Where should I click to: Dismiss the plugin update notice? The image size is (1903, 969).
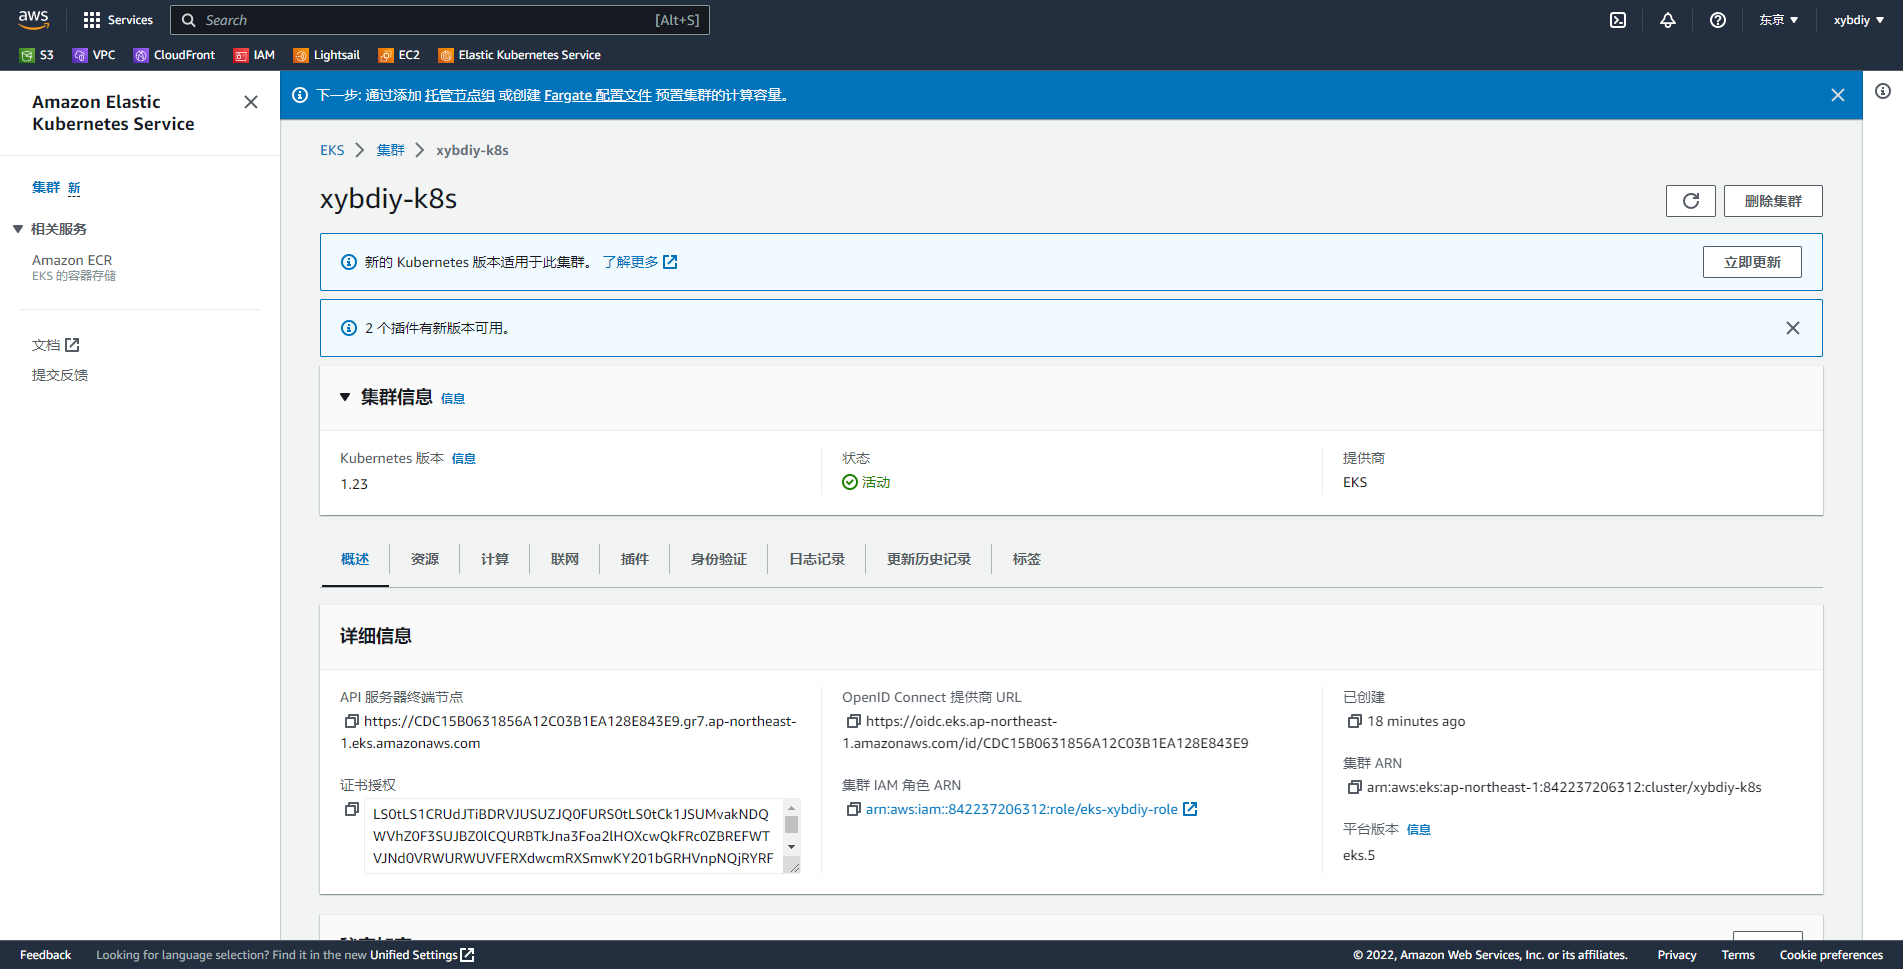[1793, 328]
